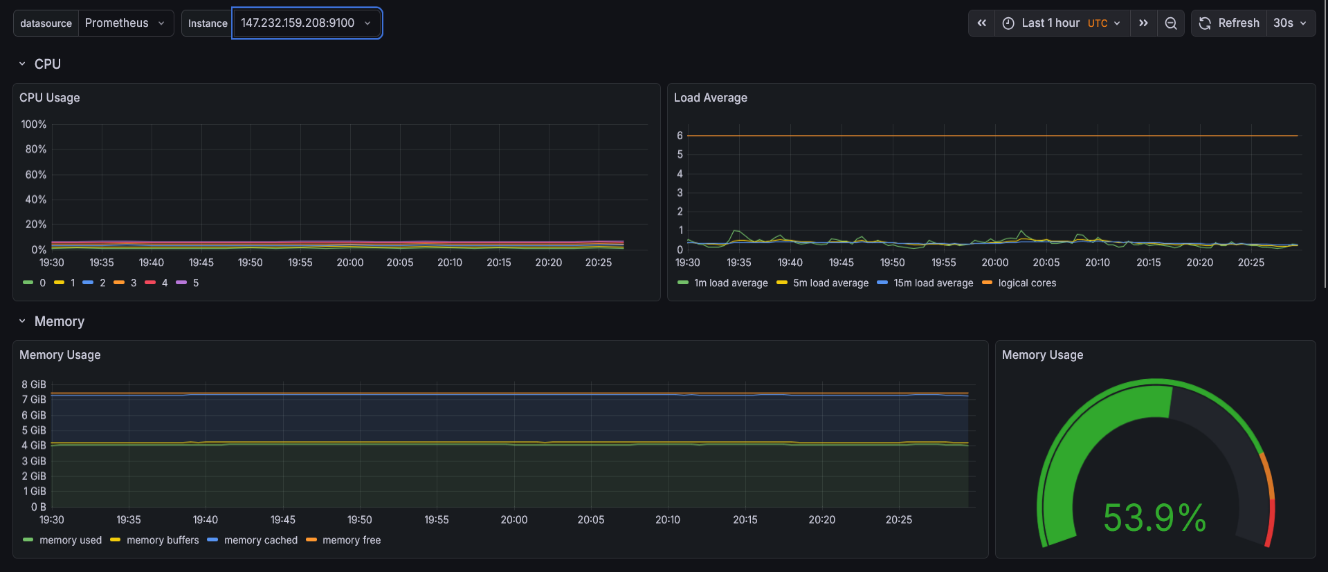Toggle 'memory used' series in legend

pos(70,540)
